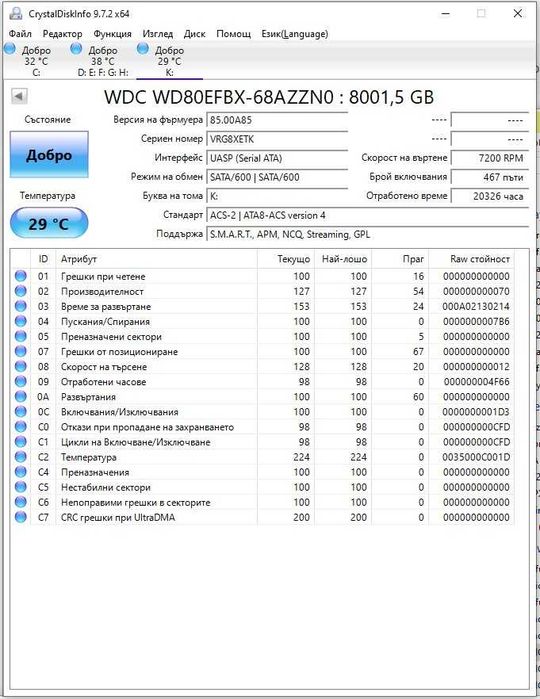Click status orb for 09 Отработени часове
Screen dimensions: 540x699
click(x=21, y=382)
